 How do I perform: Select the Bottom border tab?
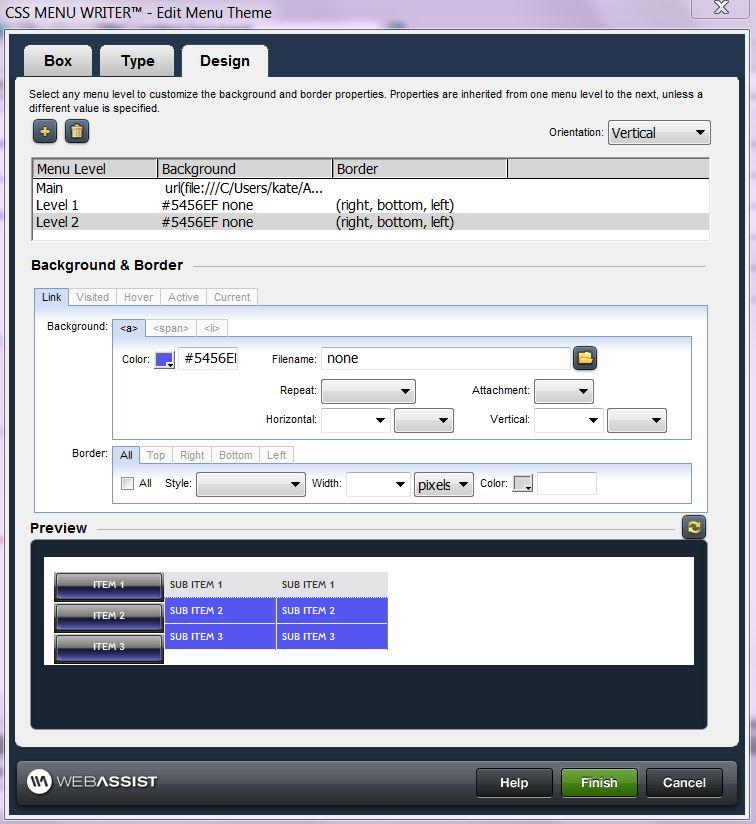pyautogui.click(x=235, y=455)
